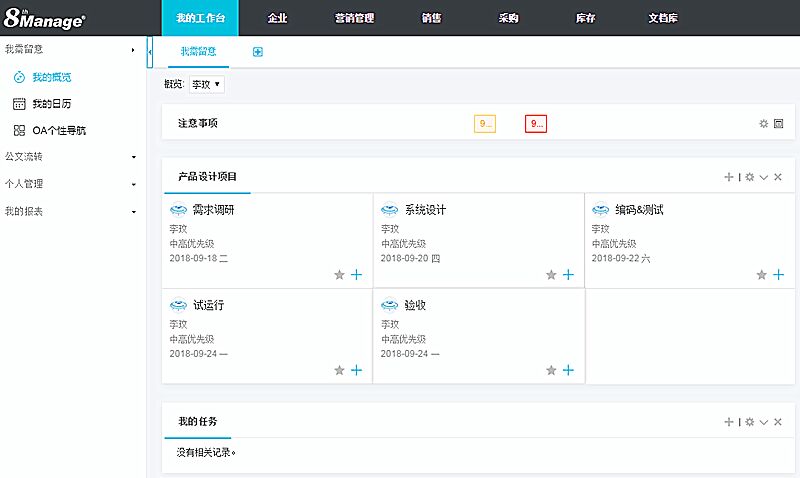Collapse the 产品设计项目 panel with chevron

pyautogui.click(x=764, y=177)
